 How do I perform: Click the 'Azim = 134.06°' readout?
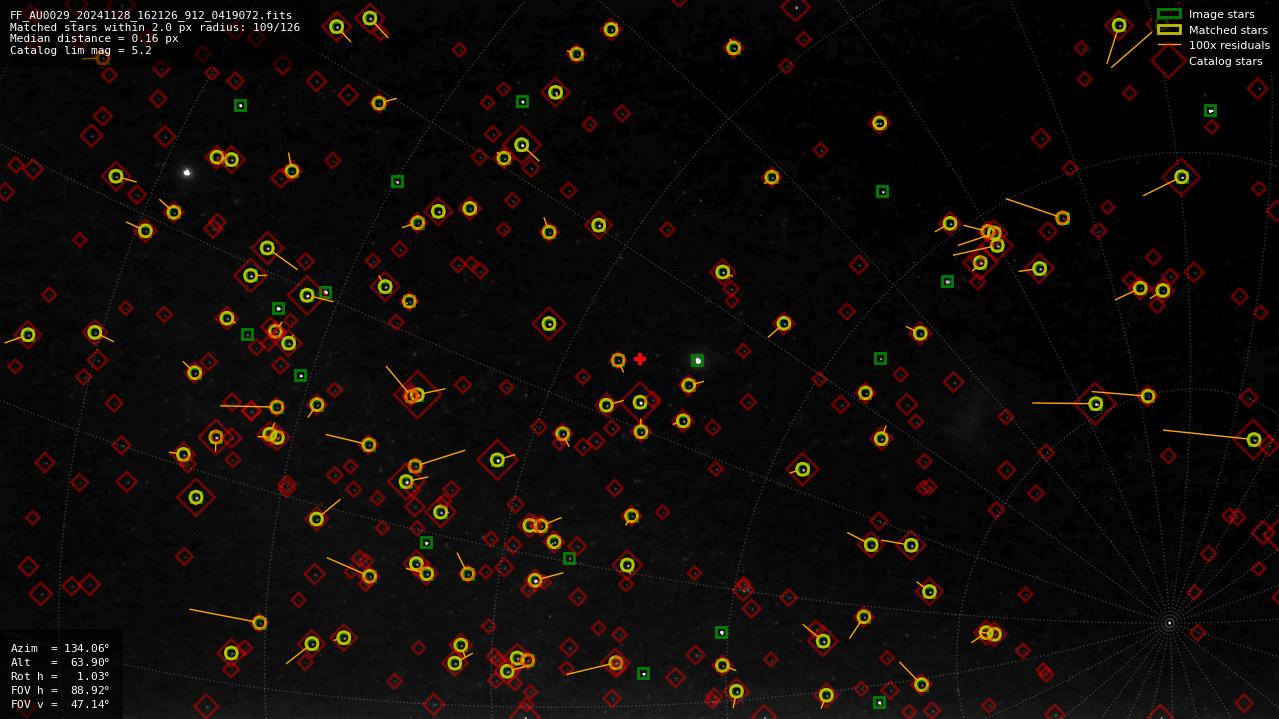click(x=60, y=648)
